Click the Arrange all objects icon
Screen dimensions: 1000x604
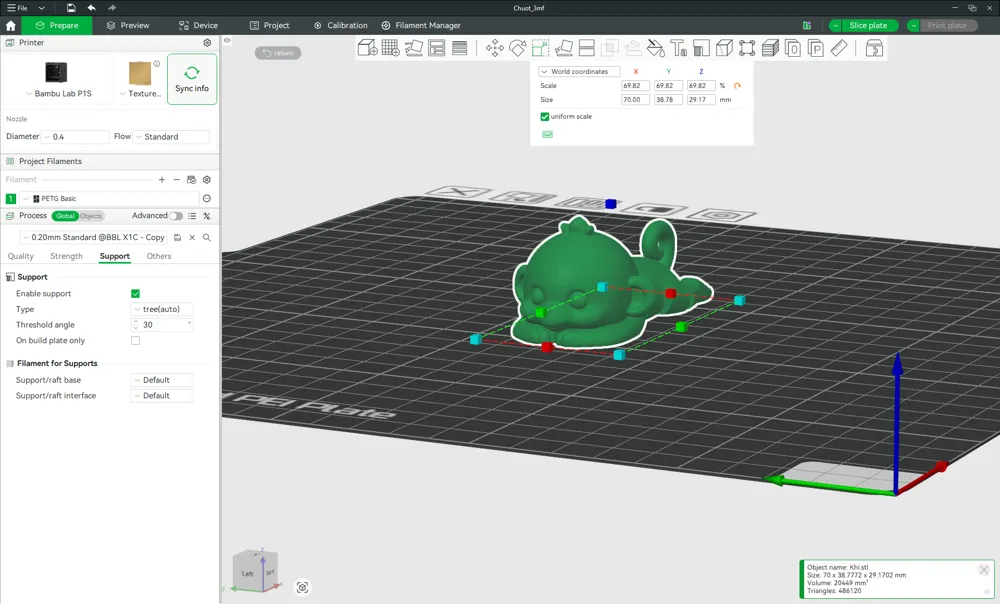(x=436, y=48)
